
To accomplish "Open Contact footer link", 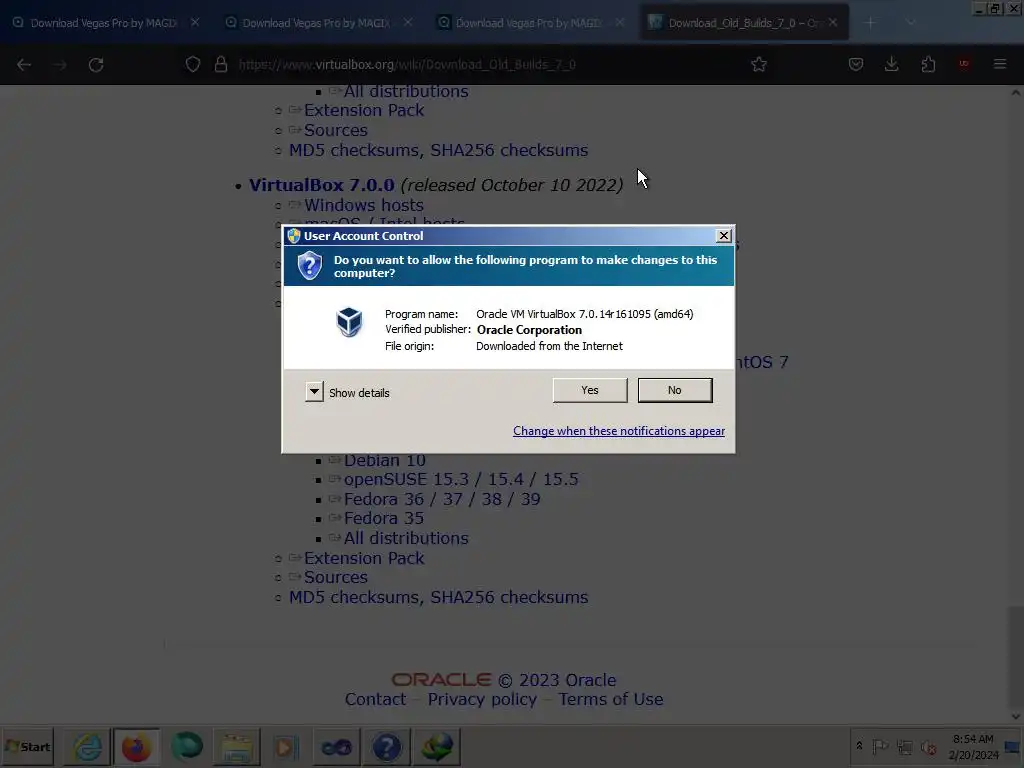I will [x=375, y=699].
